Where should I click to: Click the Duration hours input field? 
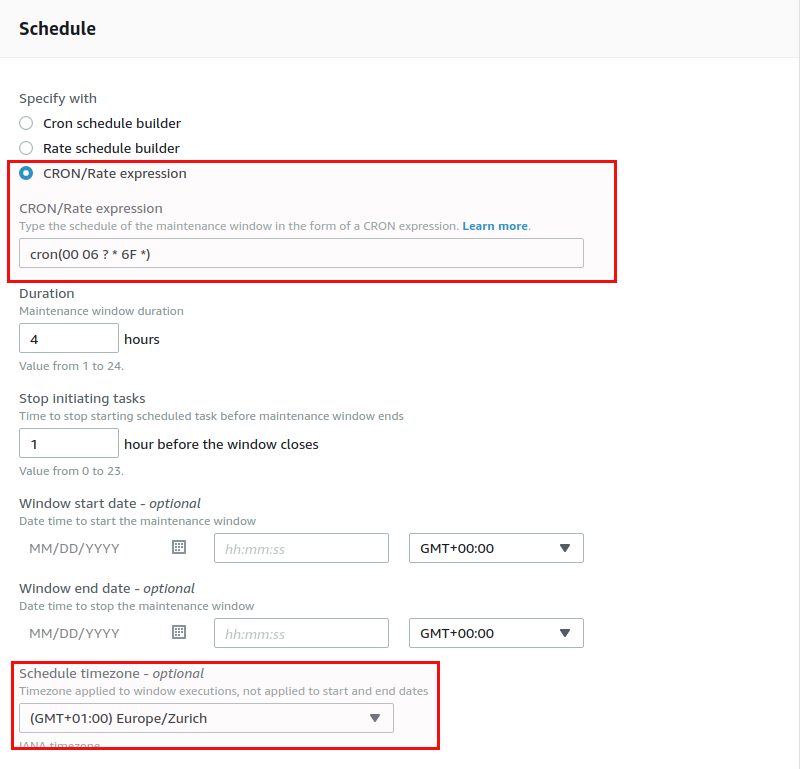click(69, 338)
